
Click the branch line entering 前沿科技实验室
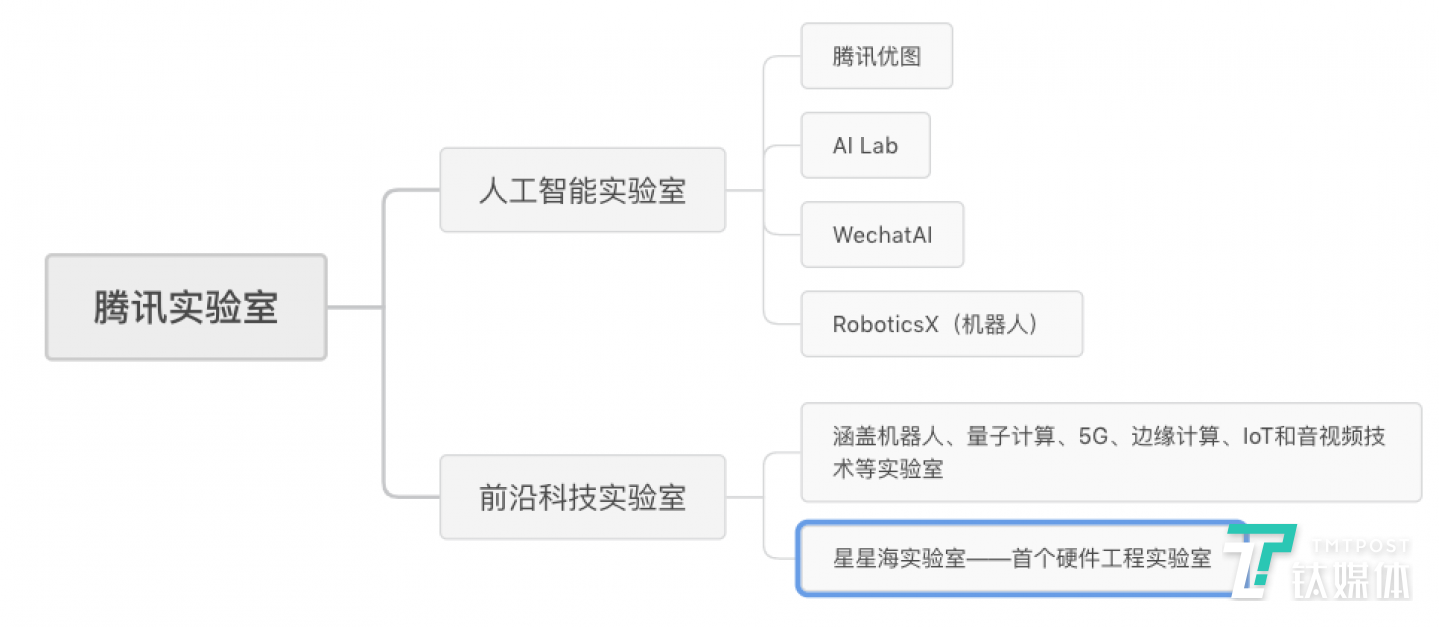click(x=410, y=497)
